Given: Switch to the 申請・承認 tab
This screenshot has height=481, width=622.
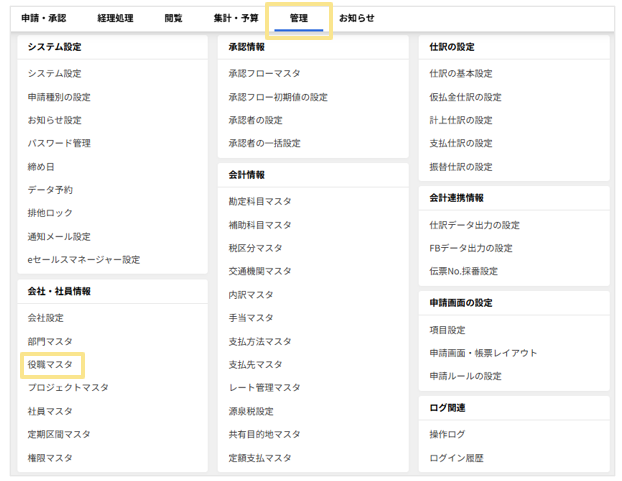Looking at the screenshot, I should 44,18.
